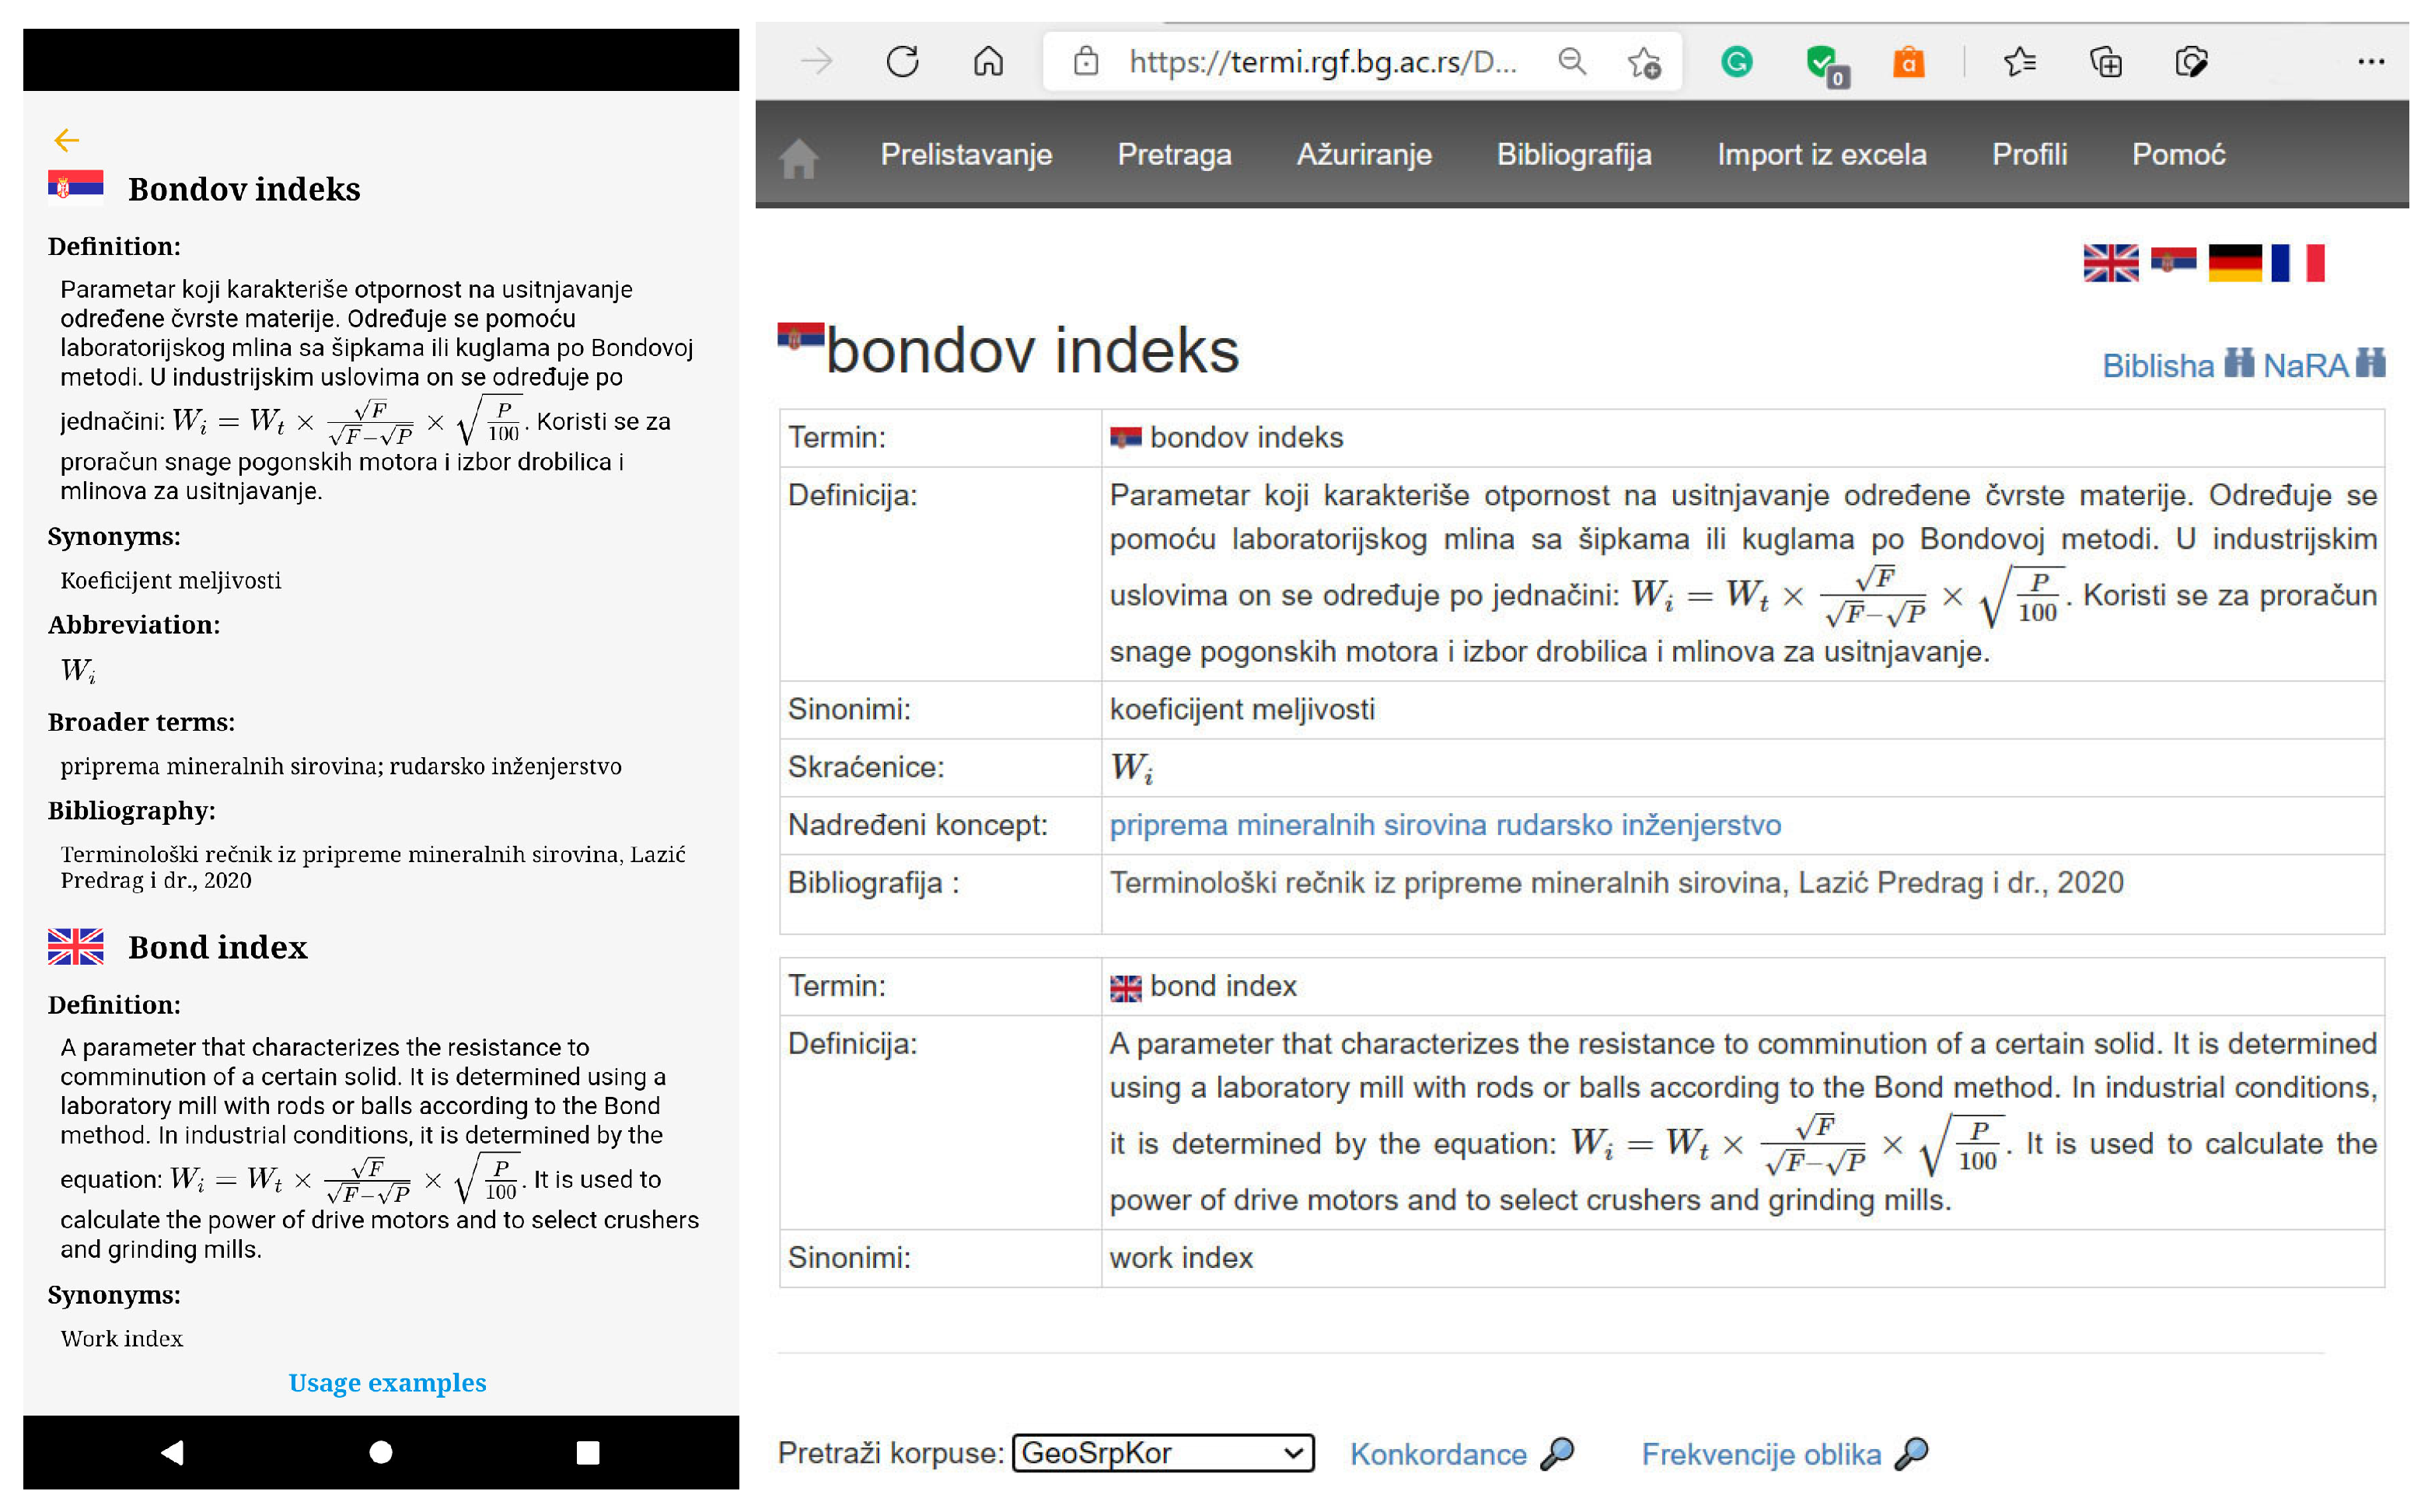This screenshot has height=1512, width=2435.
Task: Switch language with Serbian flag icon
Action: coord(2173,259)
